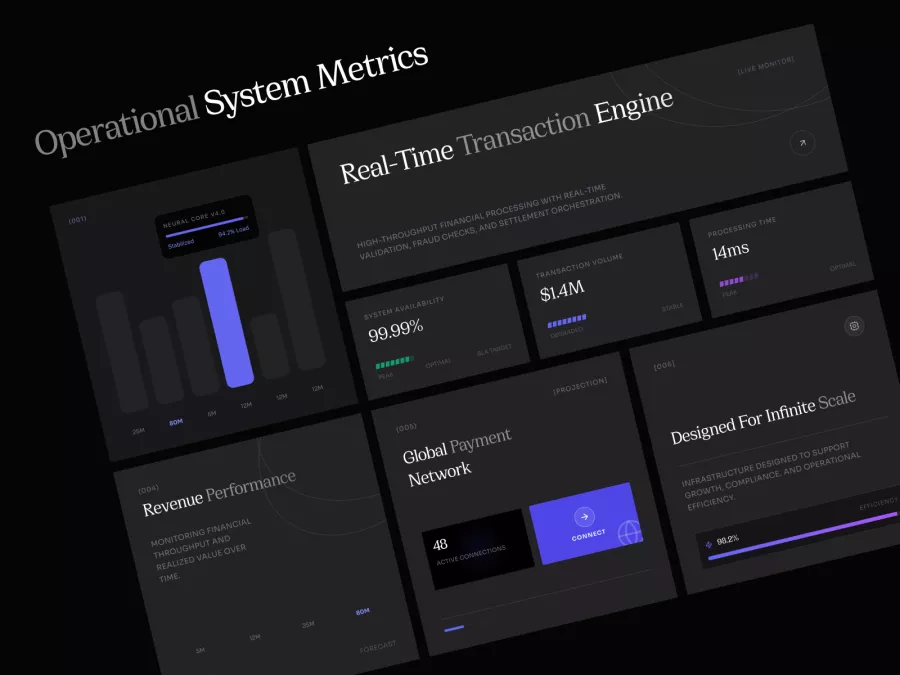The width and height of the screenshot is (900, 675).
Task: Click the settings gear icon above Infinite Scale
Action: pyautogui.click(x=853, y=325)
